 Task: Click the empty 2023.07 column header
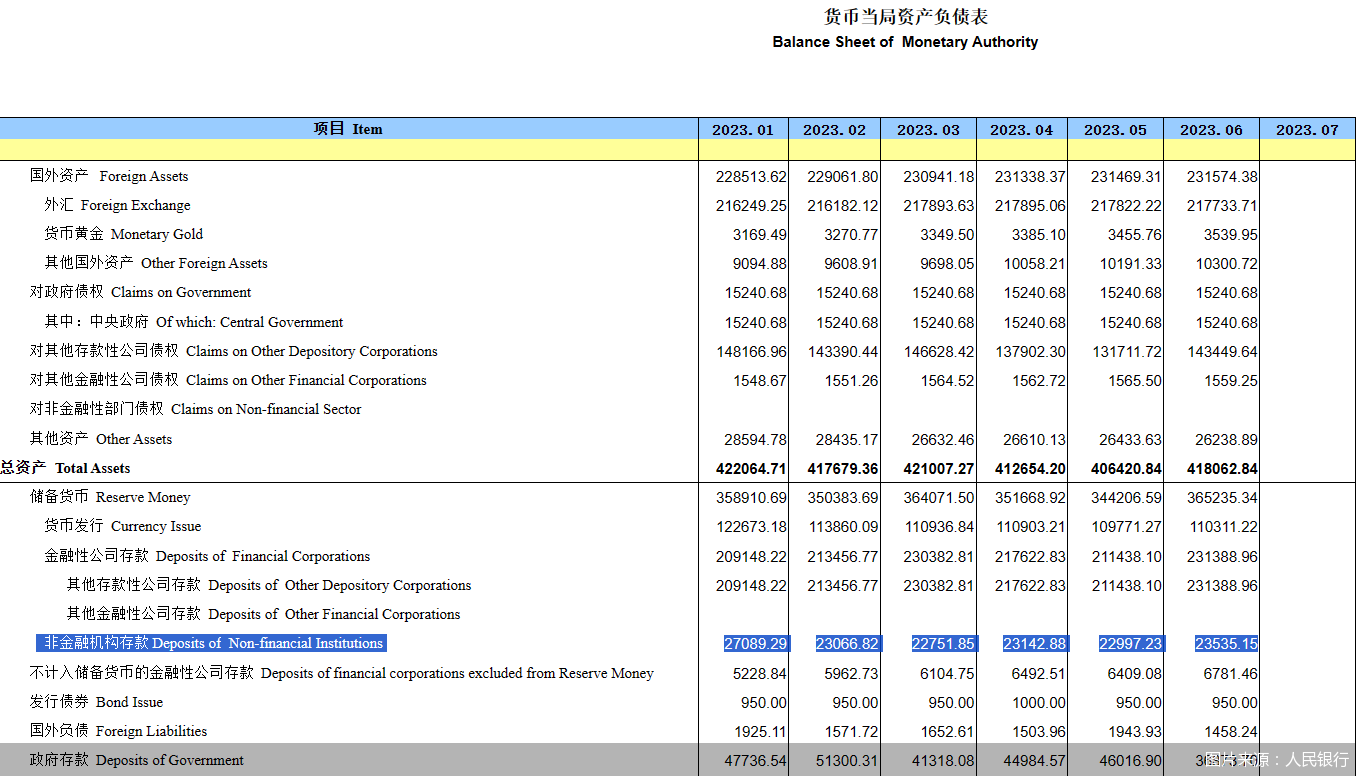pos(1307,130)
